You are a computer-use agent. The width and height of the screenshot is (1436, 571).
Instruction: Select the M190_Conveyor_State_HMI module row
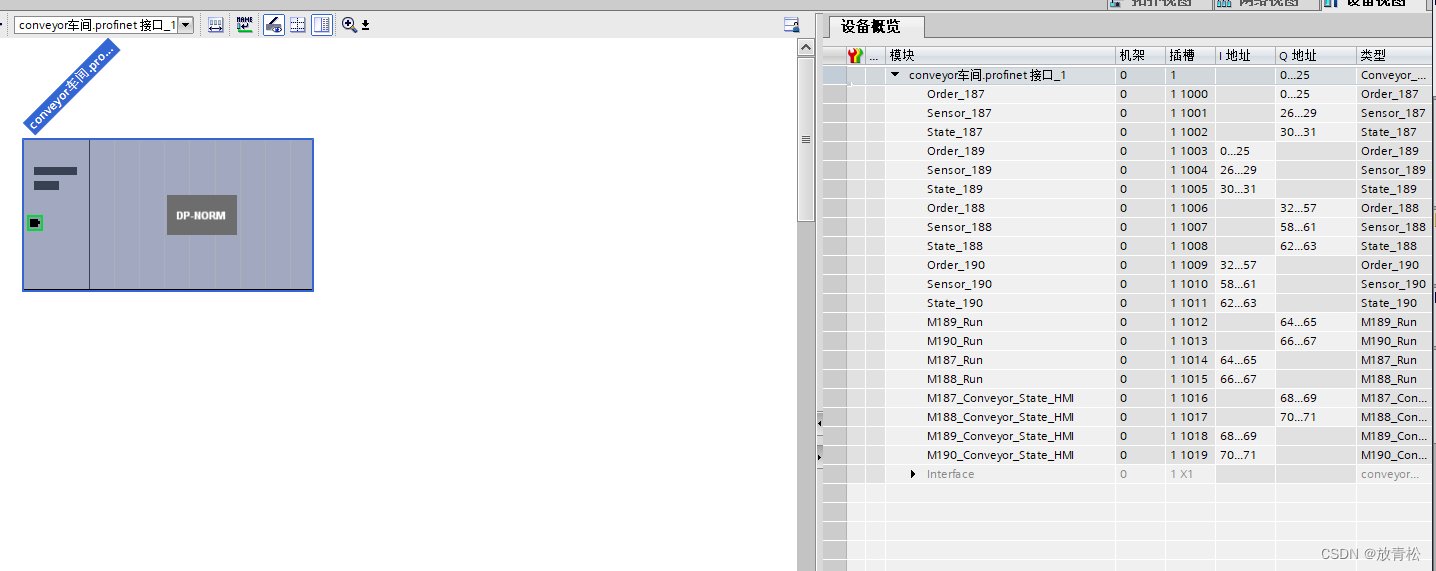pyautogui.click(x=1129, y=455)
